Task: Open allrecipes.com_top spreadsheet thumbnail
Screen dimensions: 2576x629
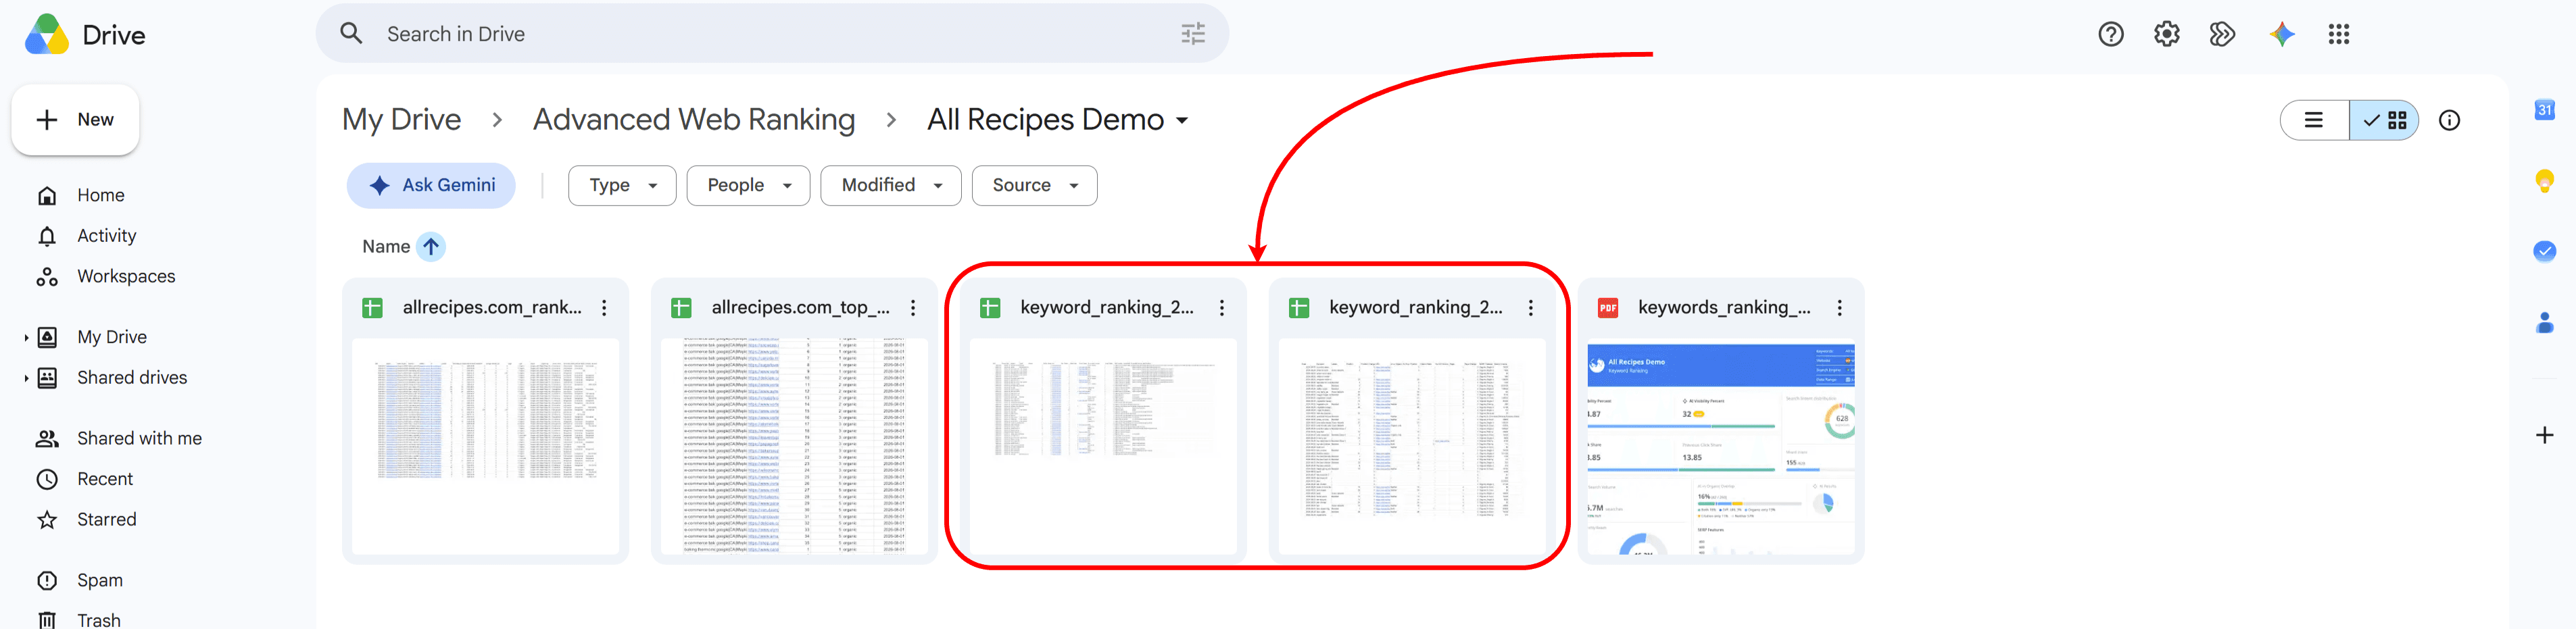Action: point(794,446)
